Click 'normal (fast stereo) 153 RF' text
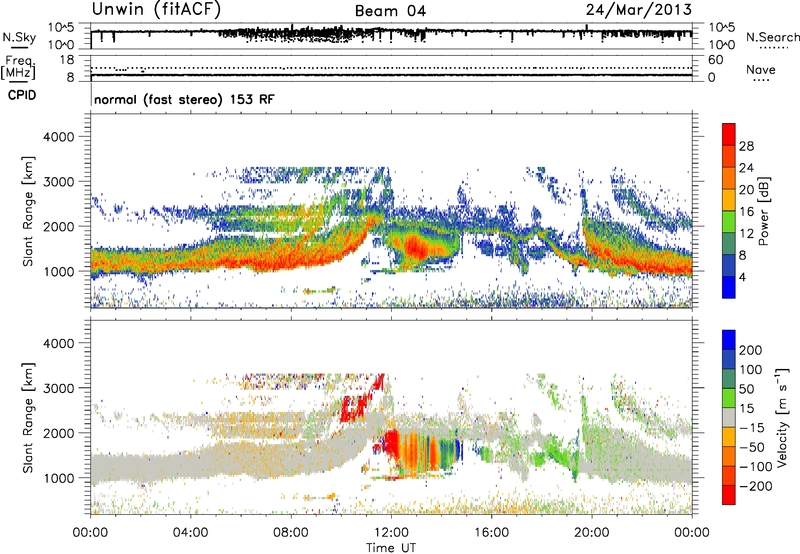Image resolution: width=800 pixels, height=554 pixels. click(x=184, y=99)
